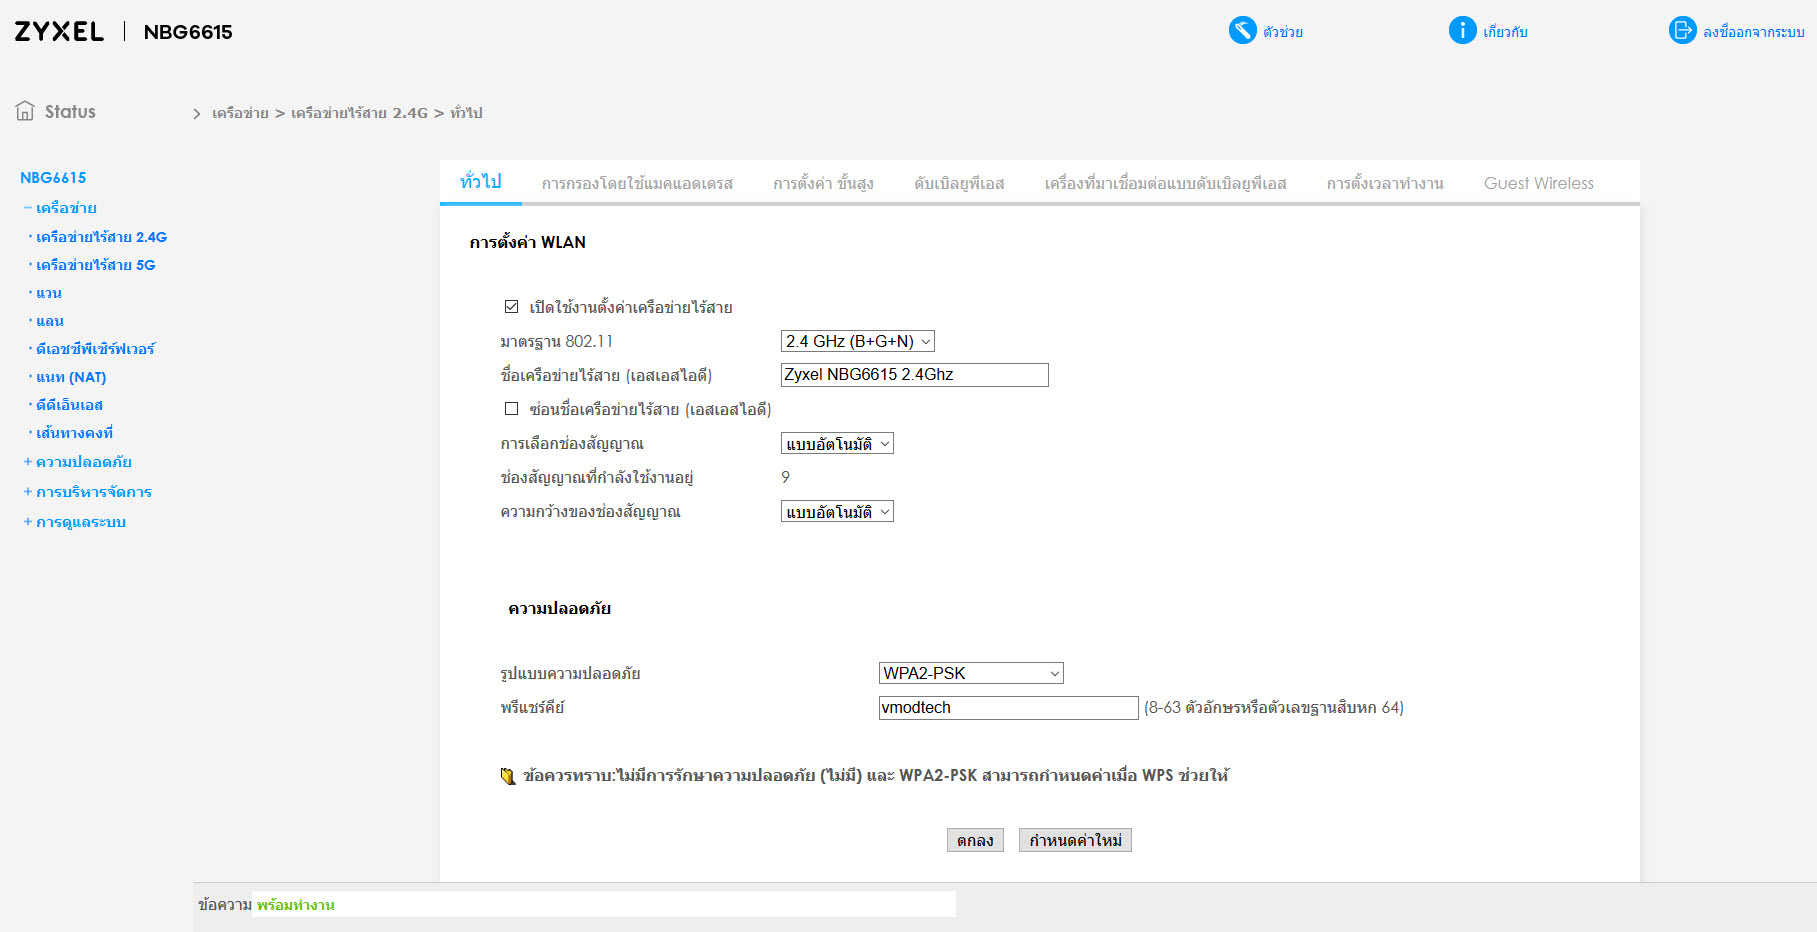
Task: Open the channel selection dropdown
Action: 837,443
